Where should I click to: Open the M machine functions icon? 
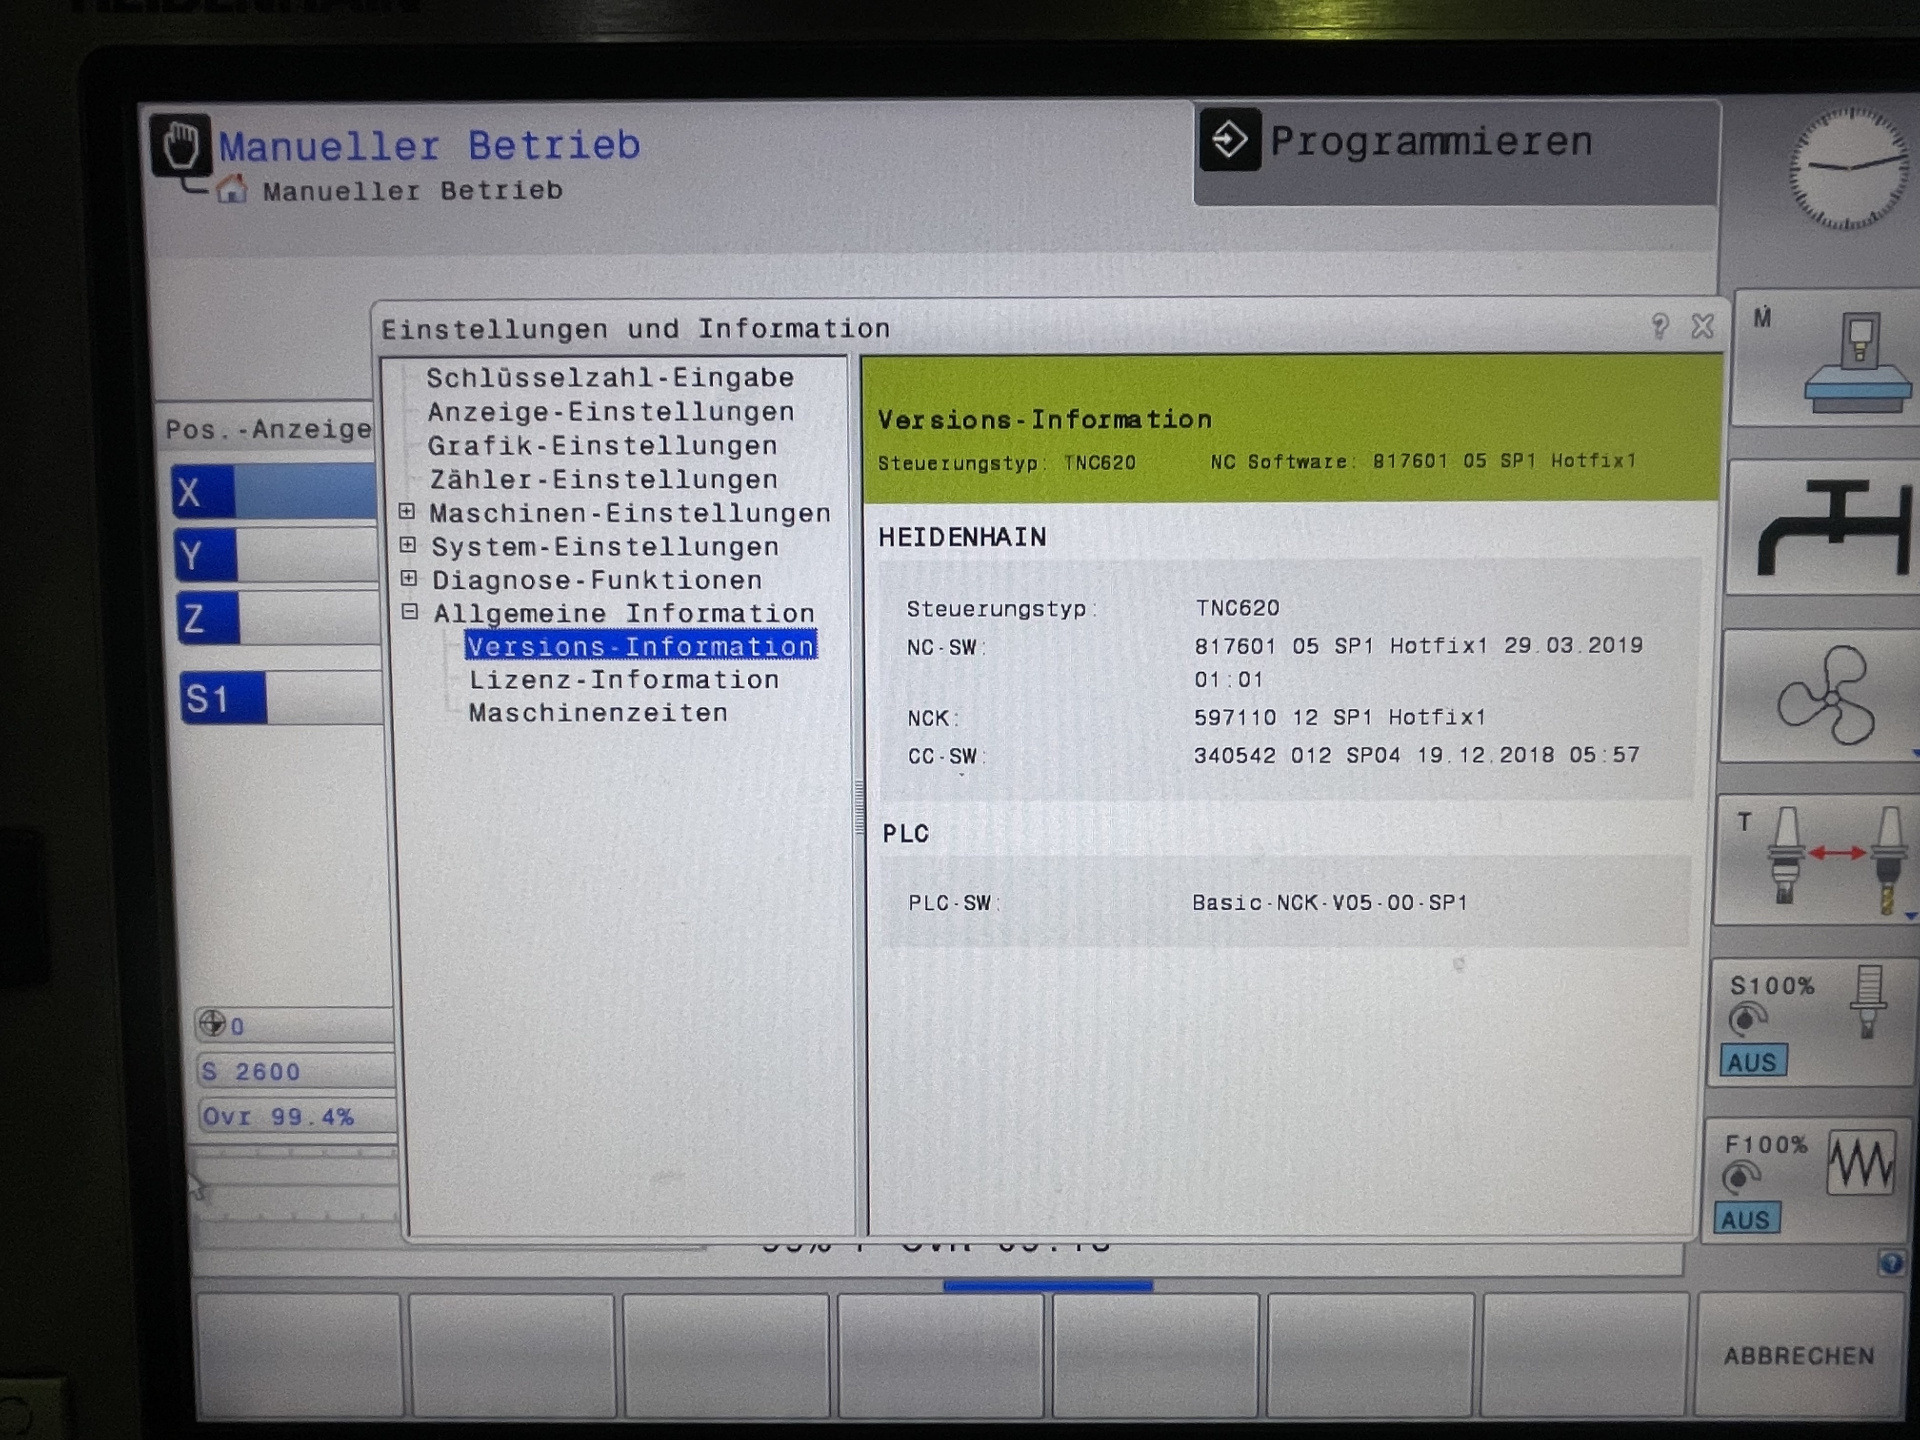pos(1826,360)
